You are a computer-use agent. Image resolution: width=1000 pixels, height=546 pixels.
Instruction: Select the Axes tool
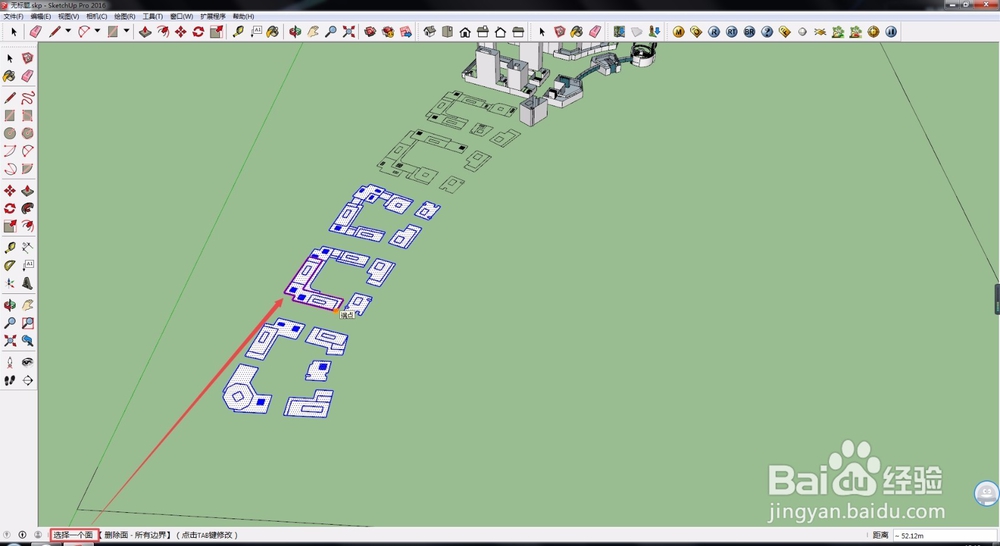[x=10, y=283]
